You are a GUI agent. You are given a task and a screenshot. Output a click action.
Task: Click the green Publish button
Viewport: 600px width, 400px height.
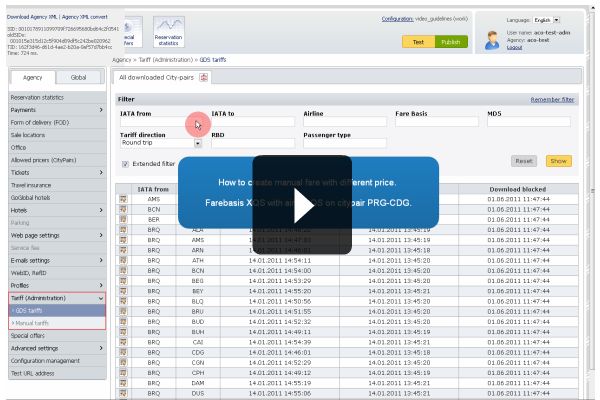(450, 41)
